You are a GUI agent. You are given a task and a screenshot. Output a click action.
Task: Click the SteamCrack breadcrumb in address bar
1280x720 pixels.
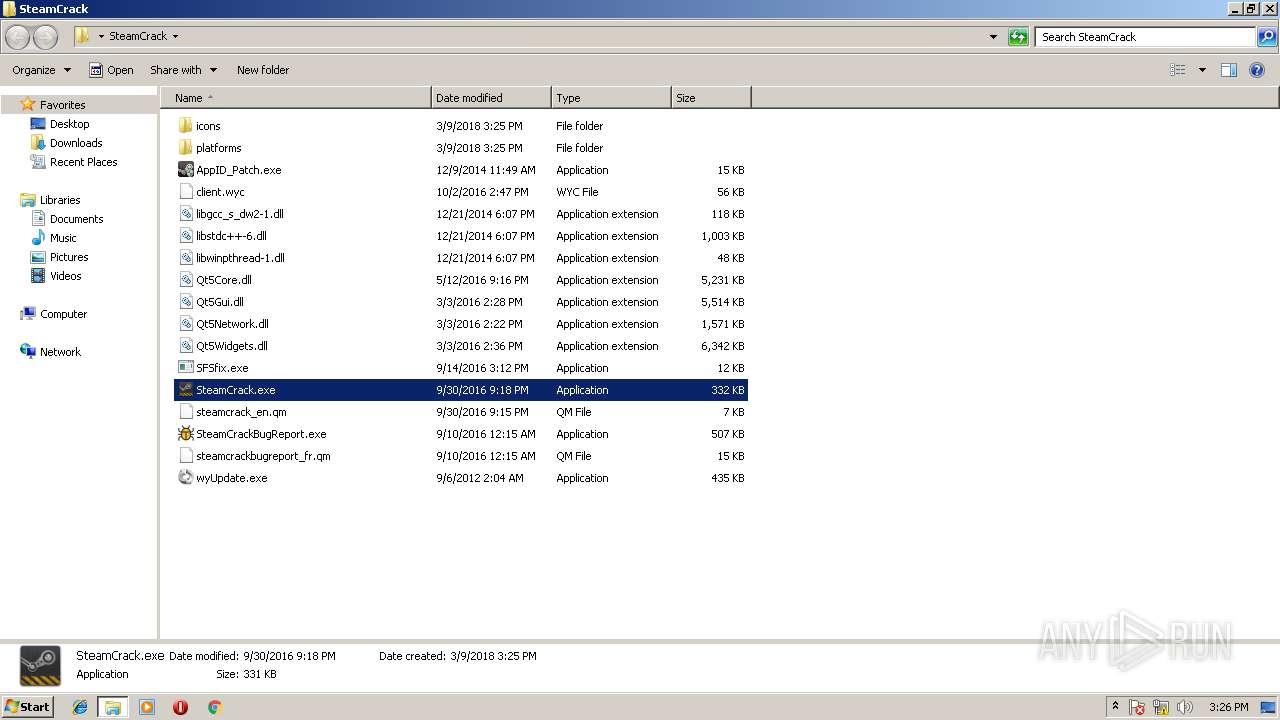point(138,37)
